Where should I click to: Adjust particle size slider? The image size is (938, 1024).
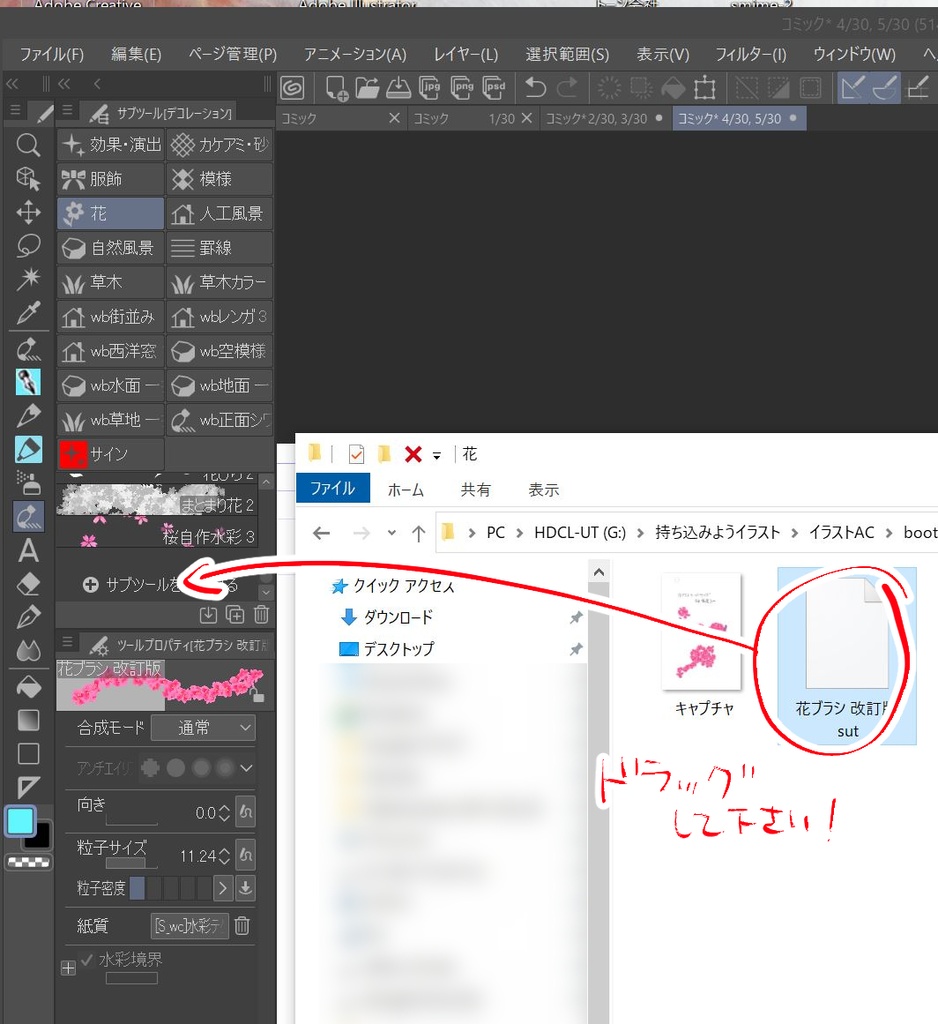click(131, 864)
